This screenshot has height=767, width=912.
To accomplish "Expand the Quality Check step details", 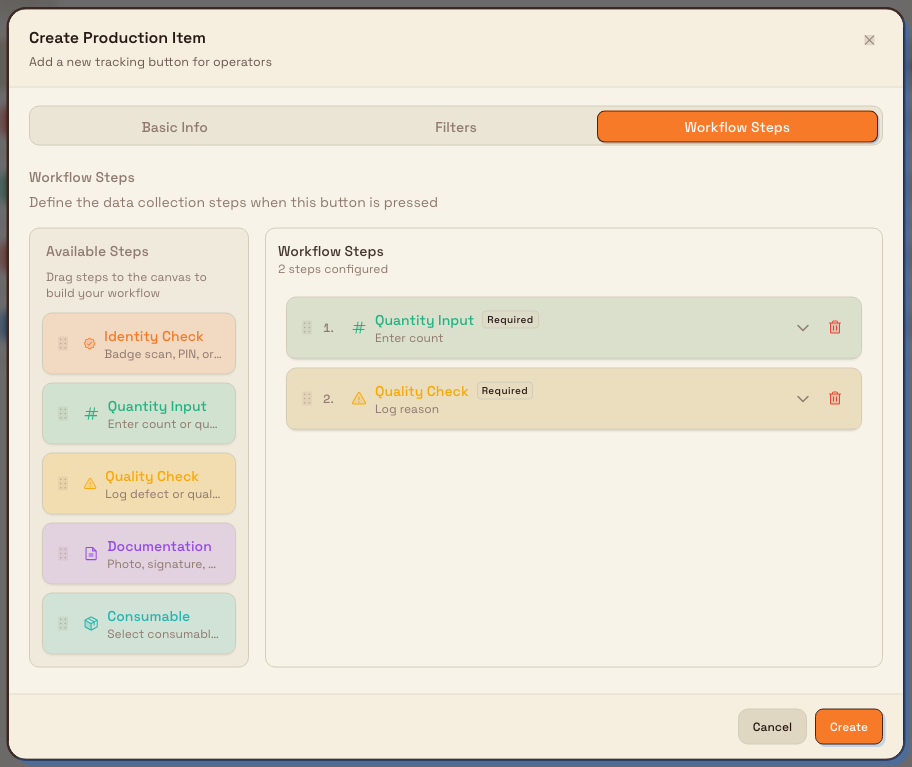I will click(x=803, y=398).
